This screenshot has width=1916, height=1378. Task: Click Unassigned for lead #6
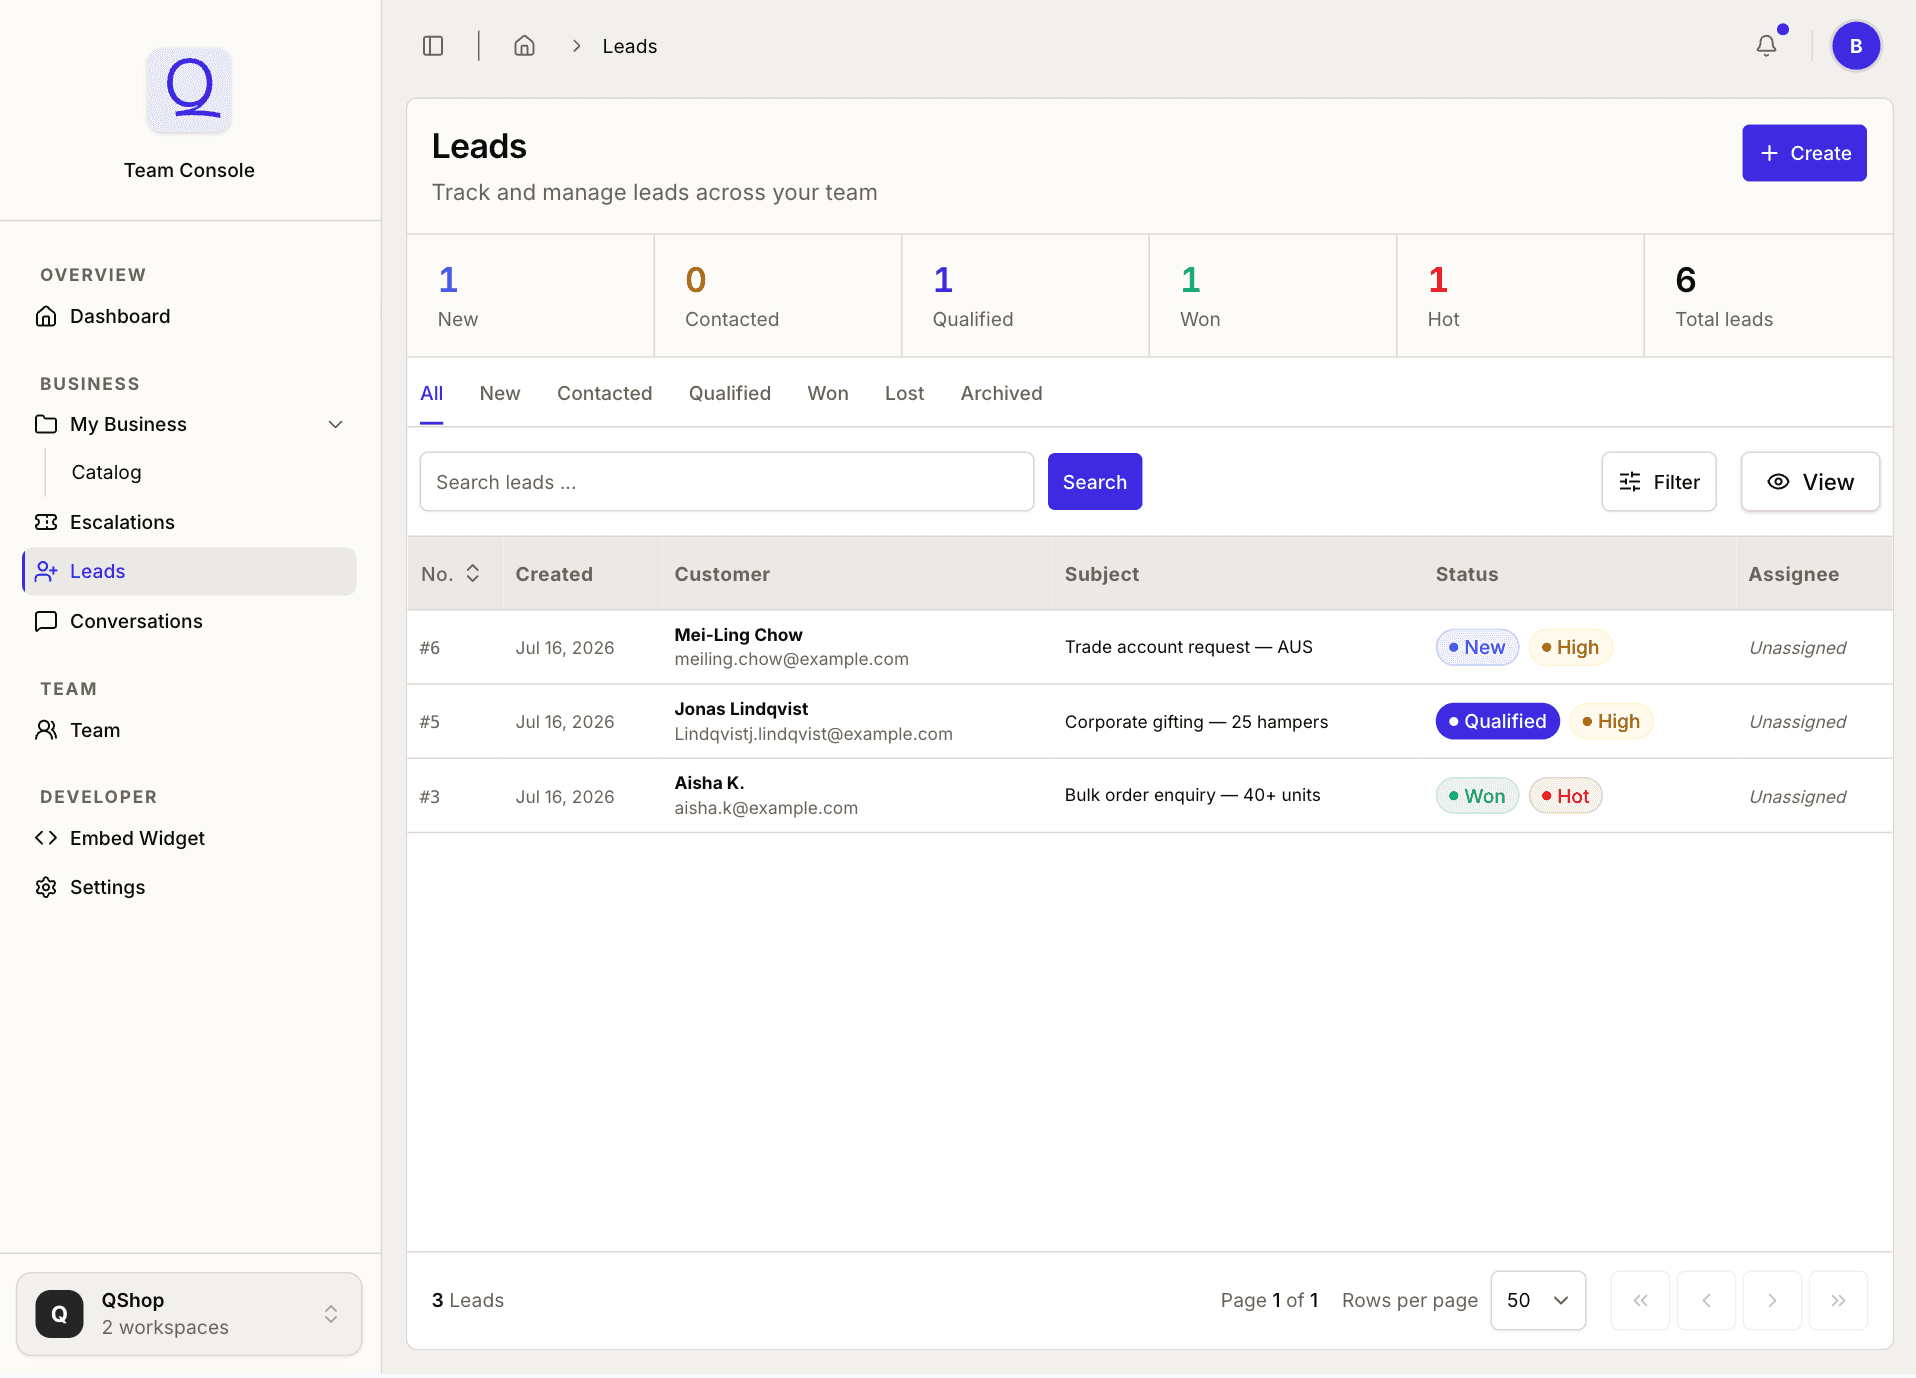(1797, 648)
